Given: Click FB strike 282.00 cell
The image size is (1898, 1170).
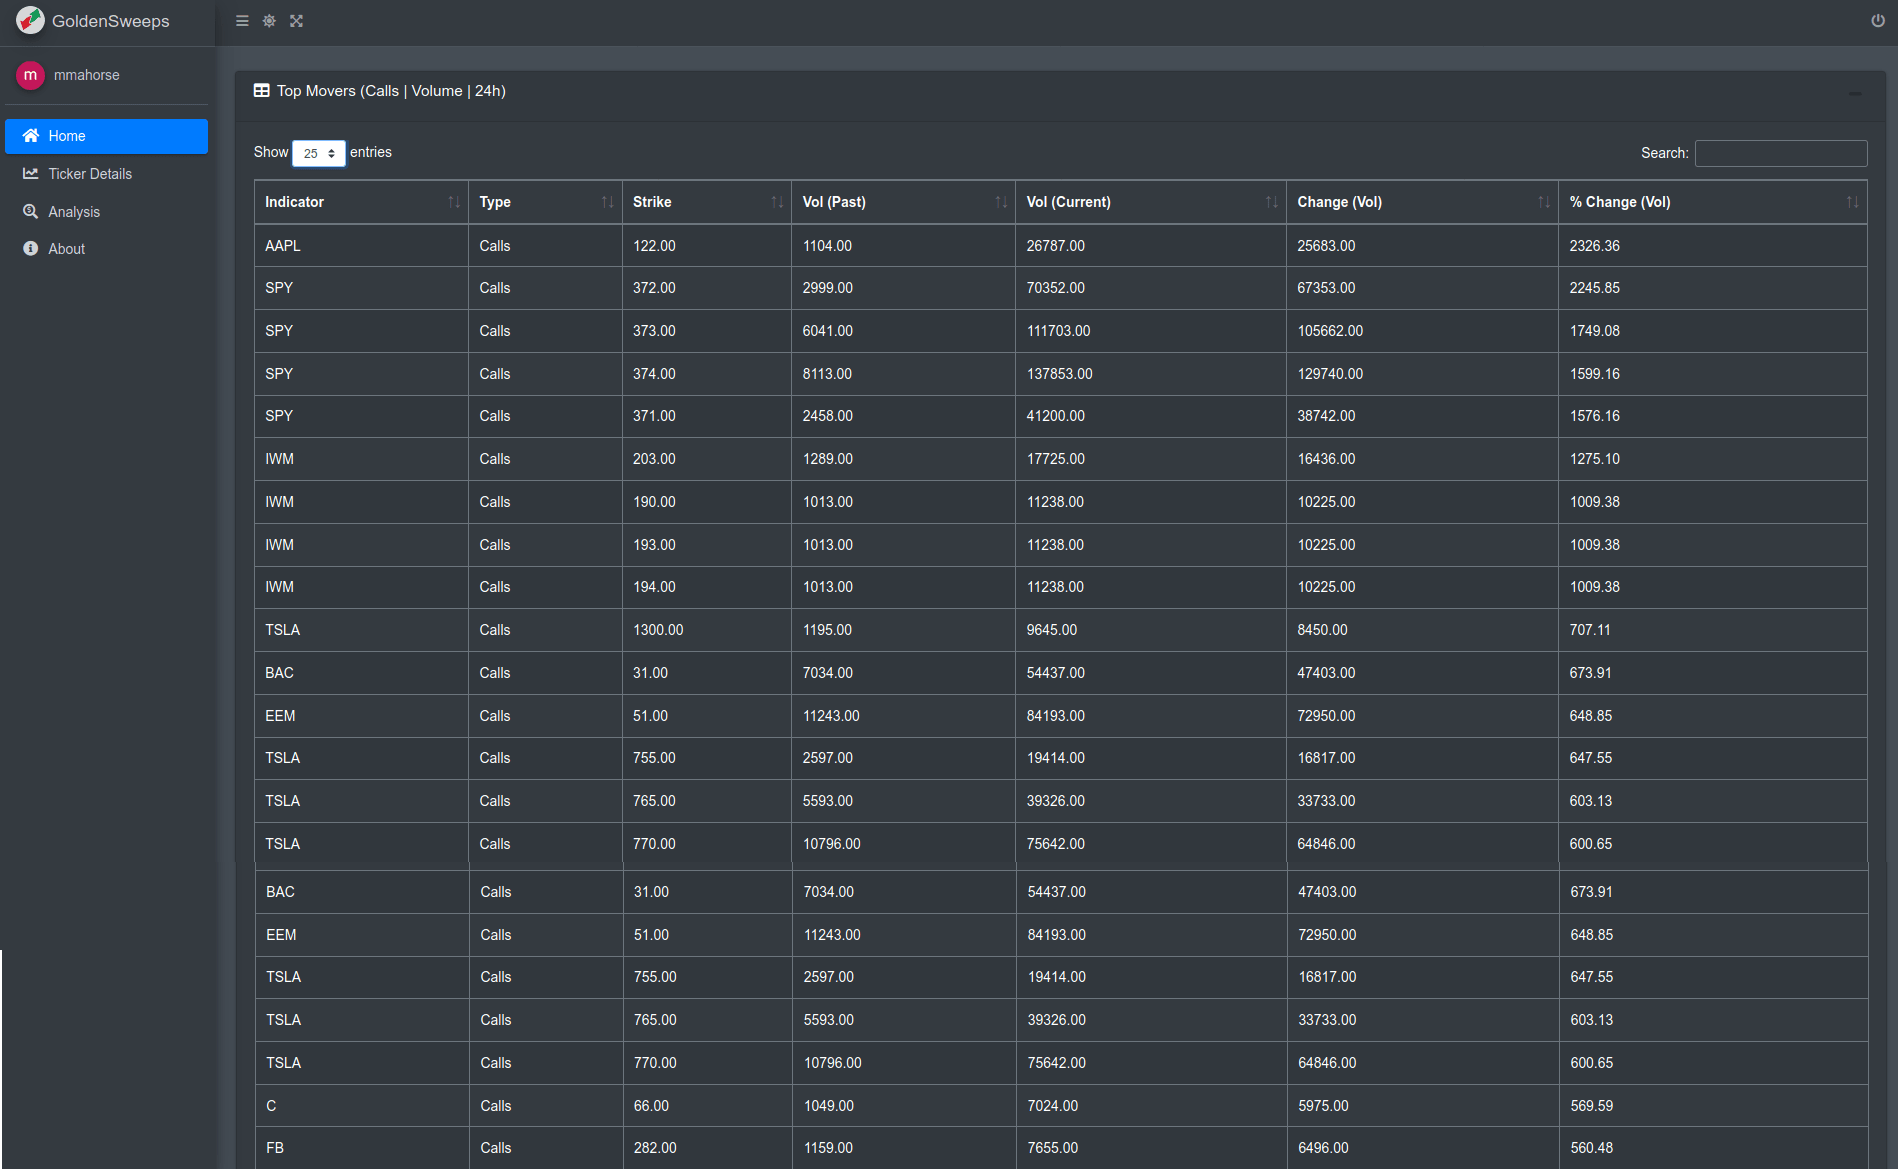Looking at the screenshot, I should pos(707,1148).
